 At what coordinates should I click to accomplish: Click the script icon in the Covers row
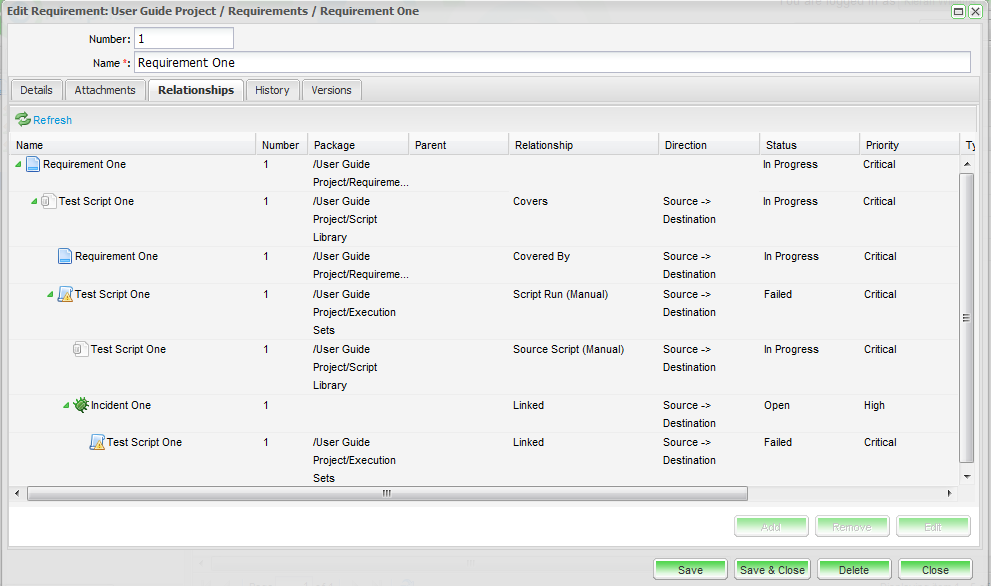(x=49, y=201)
